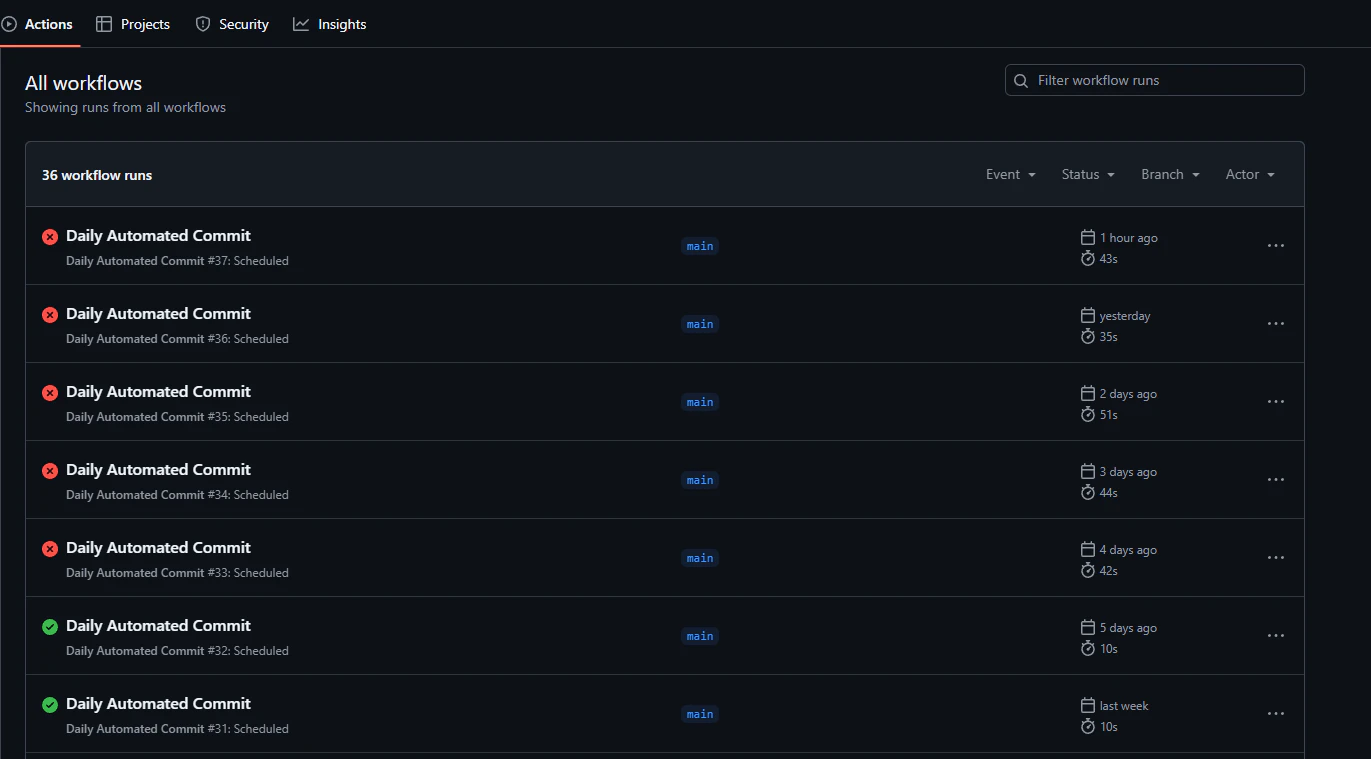Expand the Event filter dropdown
The image size is (1371, 759).
[1010, 174]
